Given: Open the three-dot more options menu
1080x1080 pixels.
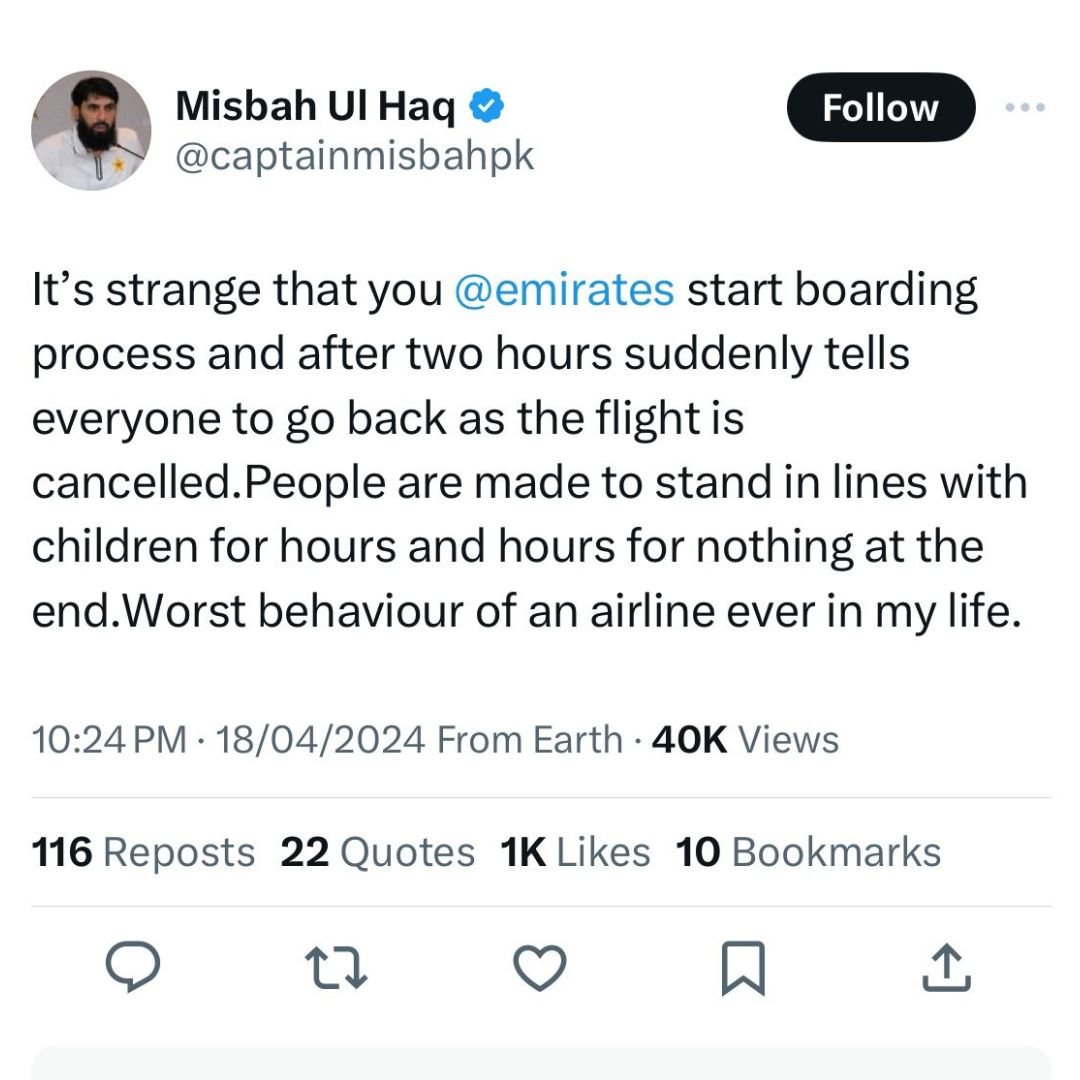Looking at the screenshot, I should coord(1027,107).
